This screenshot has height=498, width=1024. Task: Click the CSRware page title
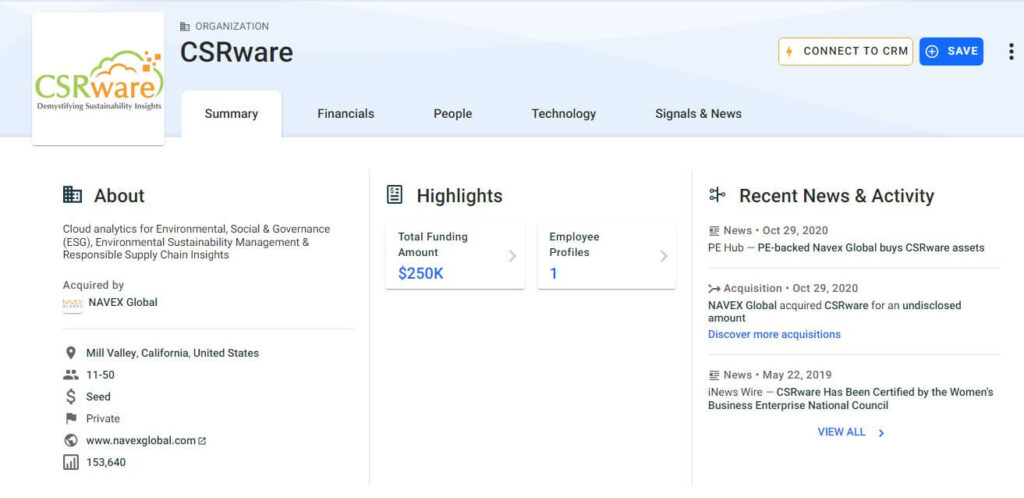pyautogui.click(x=236, y=52)
